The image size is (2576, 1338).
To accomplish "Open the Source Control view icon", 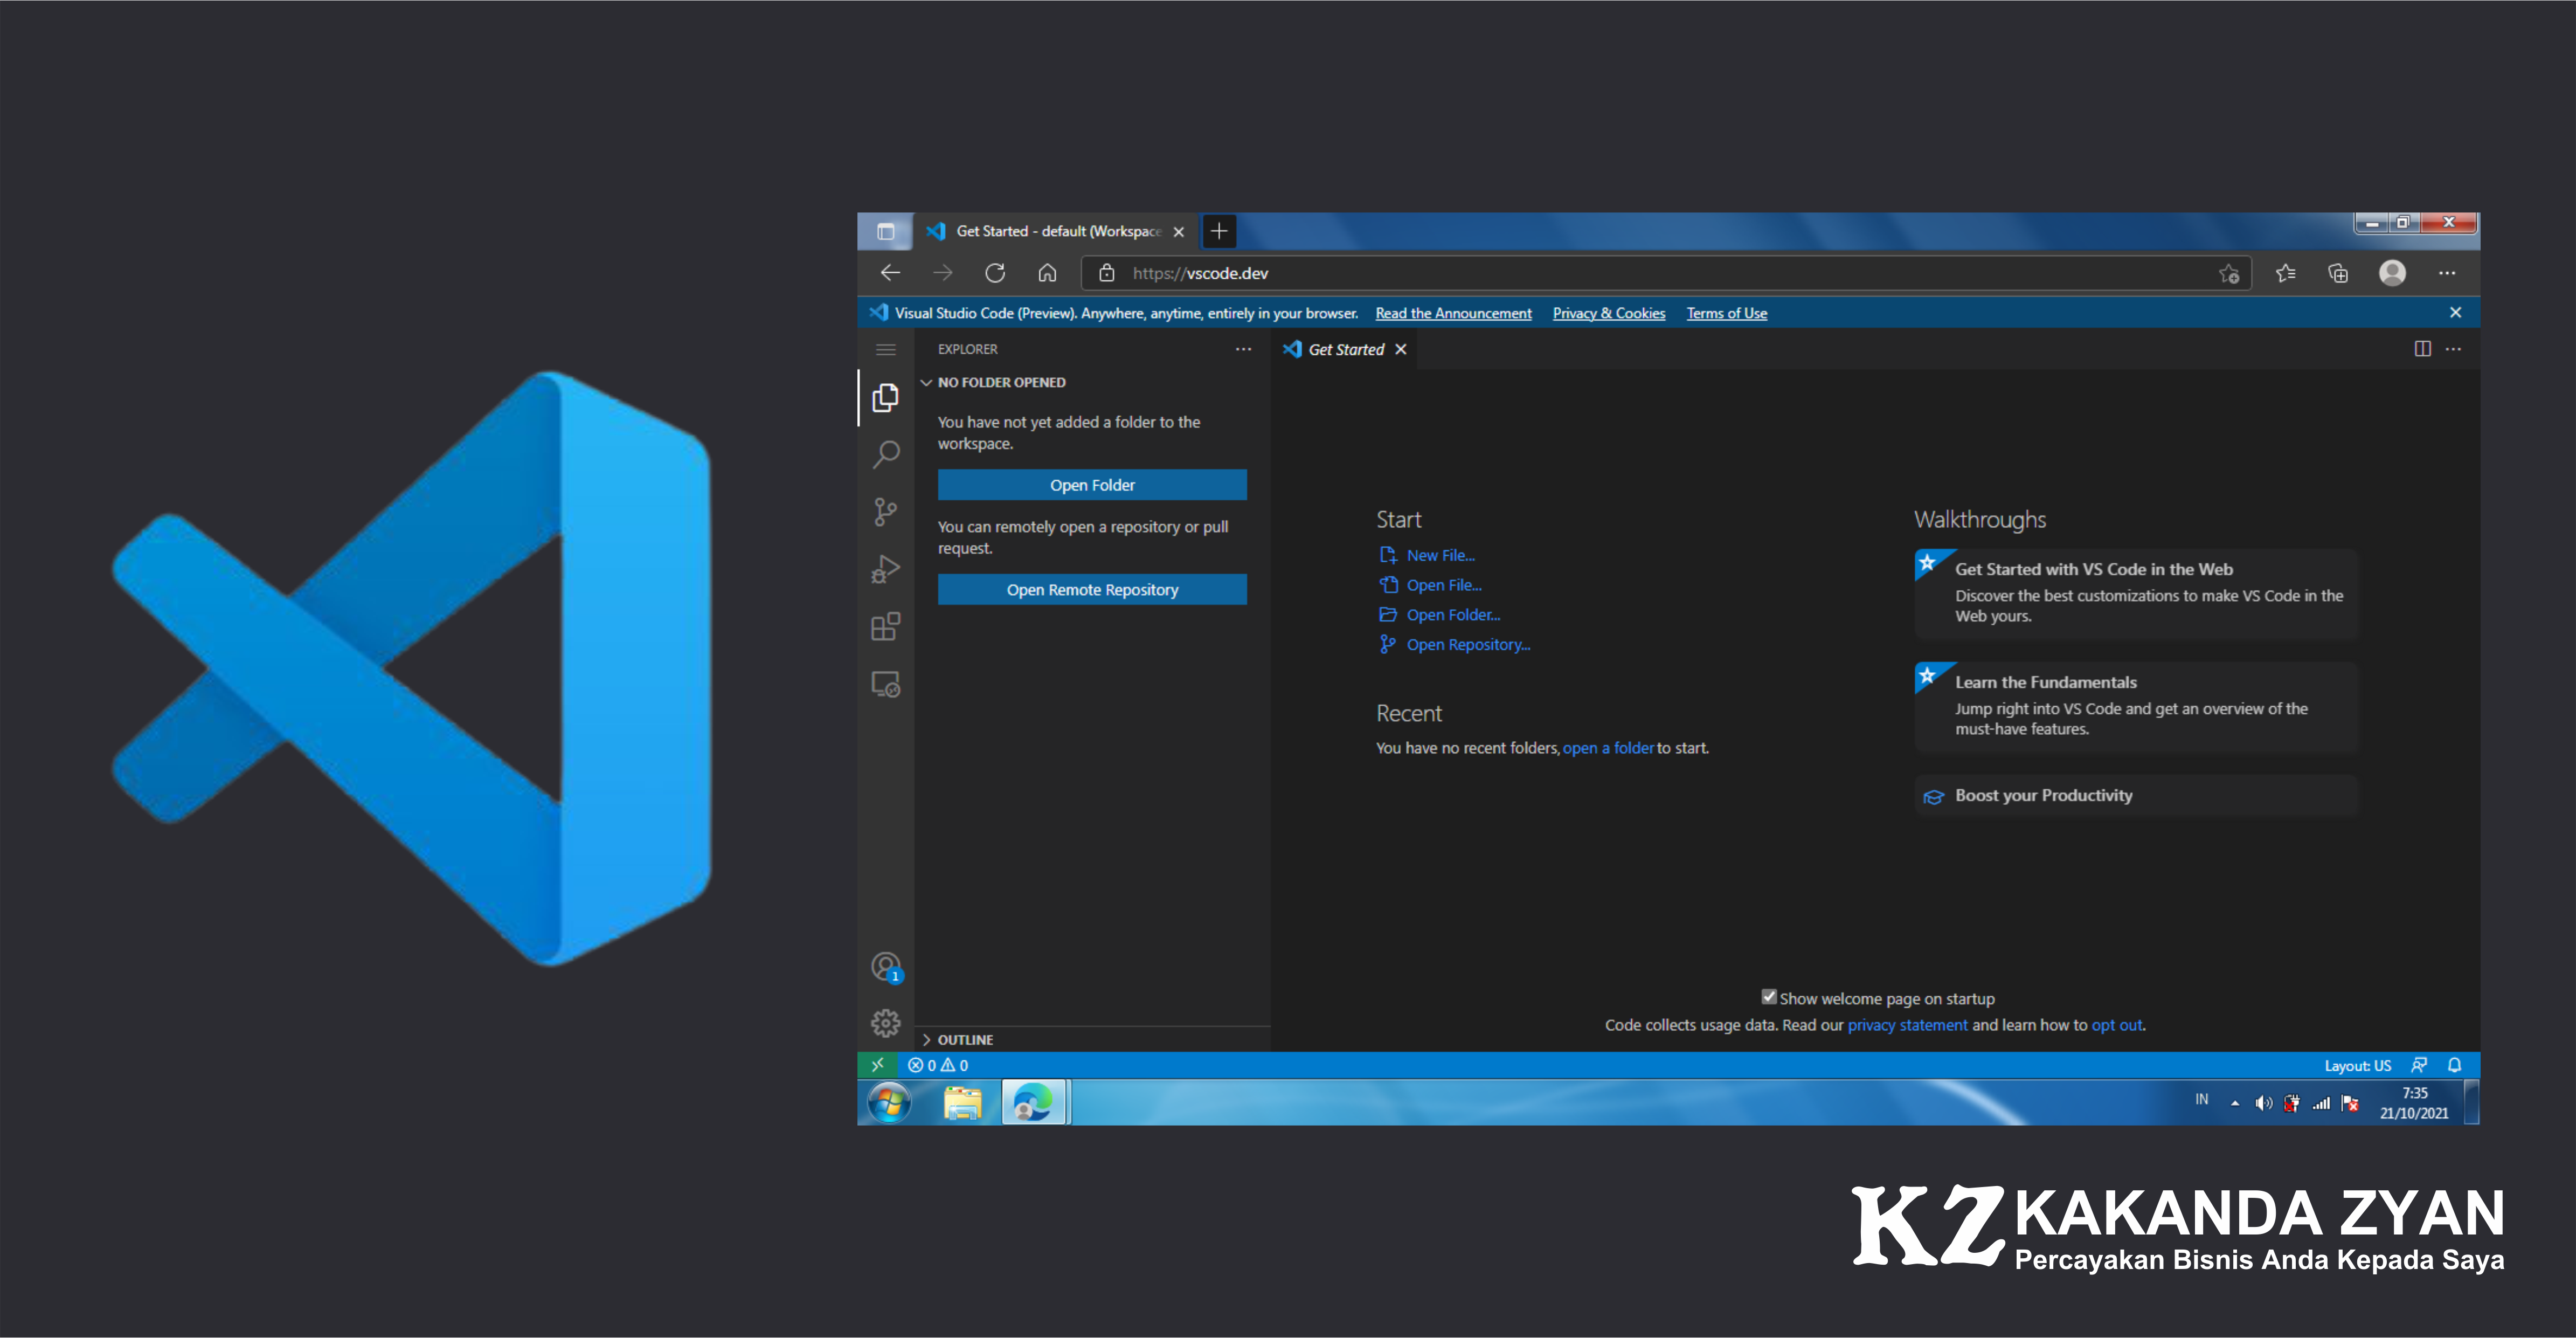I will [x=885, y=512].
